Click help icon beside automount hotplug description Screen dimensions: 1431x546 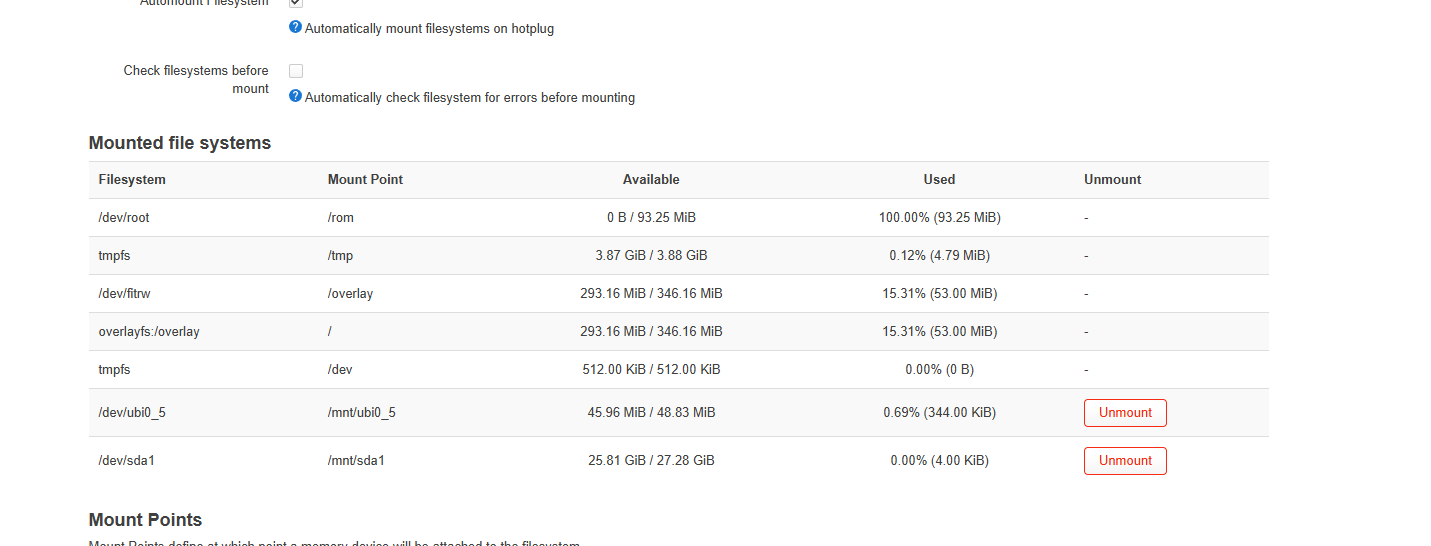click(x=295, y=27)
